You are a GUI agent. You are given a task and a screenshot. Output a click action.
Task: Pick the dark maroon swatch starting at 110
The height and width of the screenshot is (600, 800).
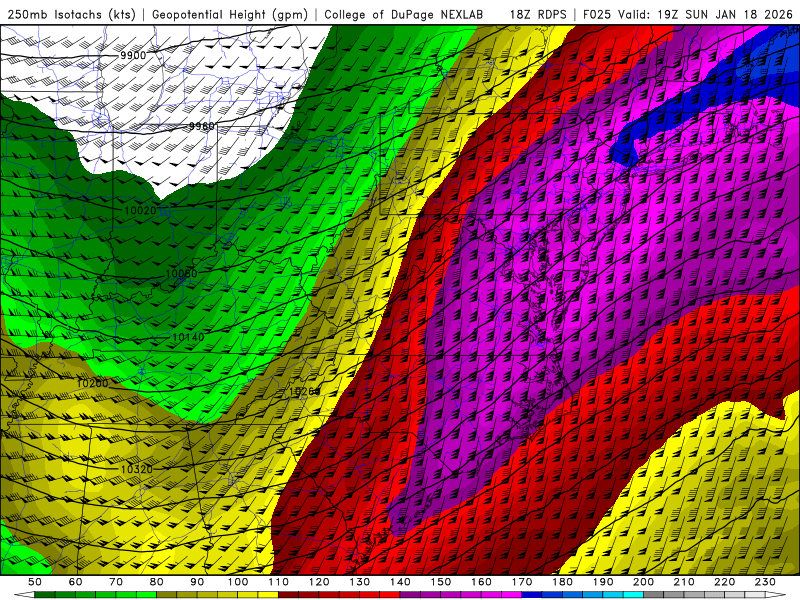[x=288, y=595]
